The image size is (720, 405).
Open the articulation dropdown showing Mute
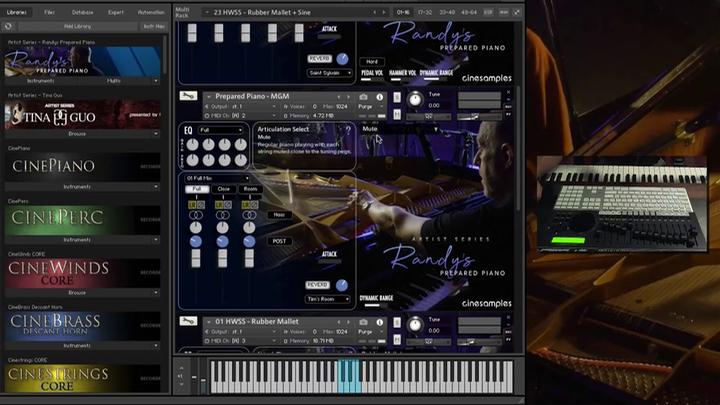pos(399,129)
